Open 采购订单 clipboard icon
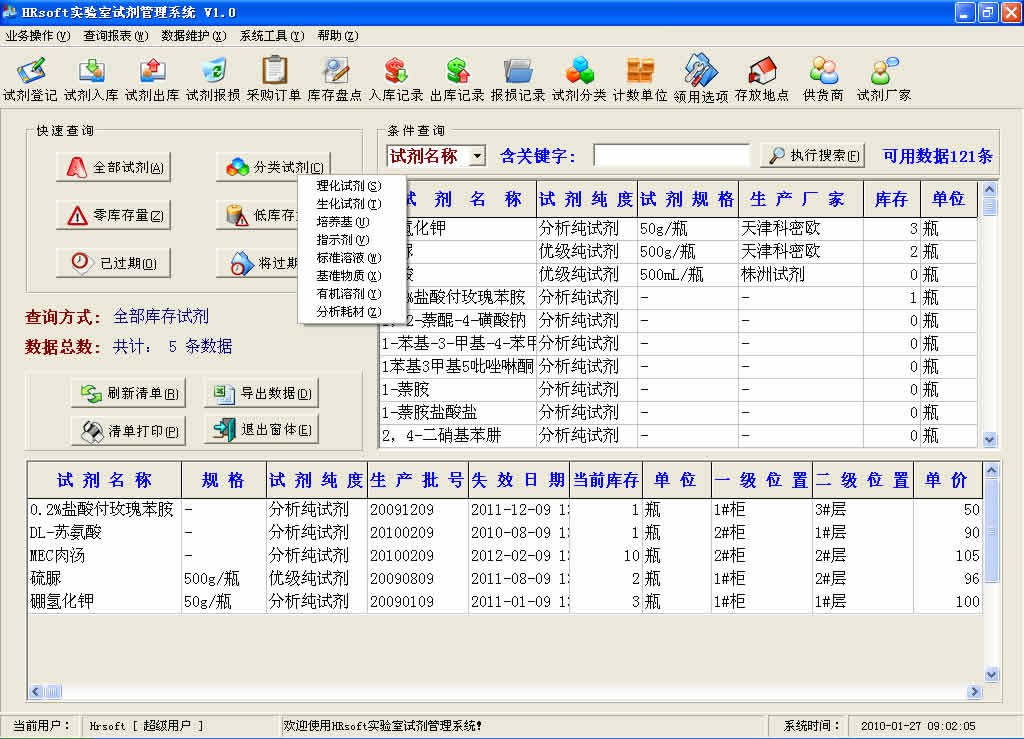The width and height of the screenshot is (1024, 739). tap(274, 79)
